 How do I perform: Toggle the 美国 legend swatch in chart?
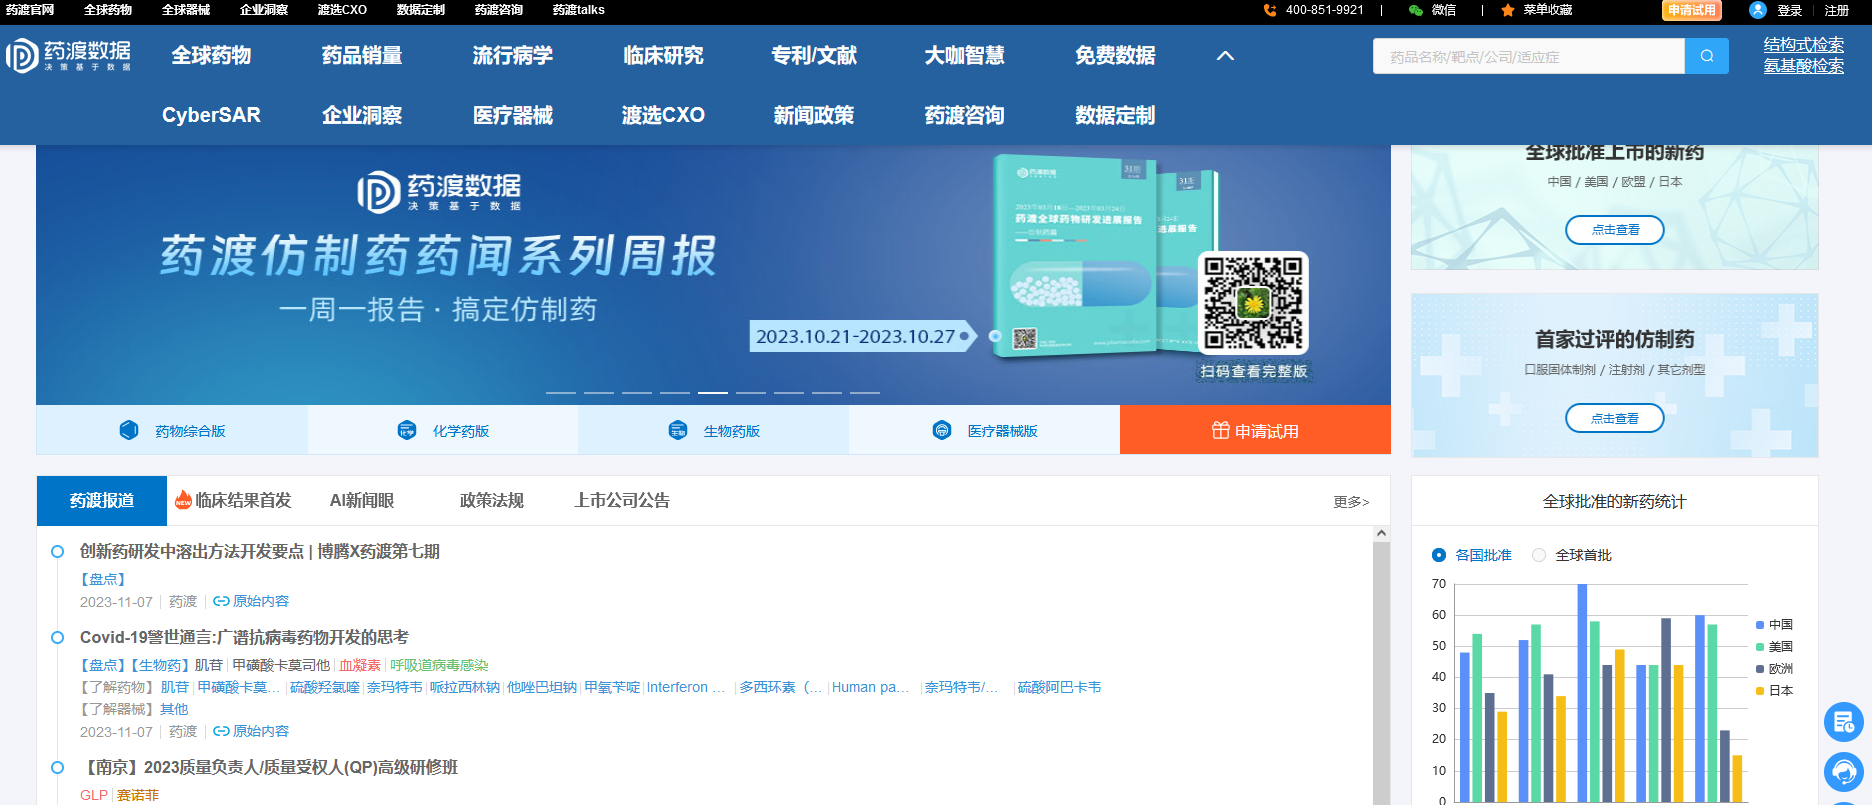point(1760,647)
